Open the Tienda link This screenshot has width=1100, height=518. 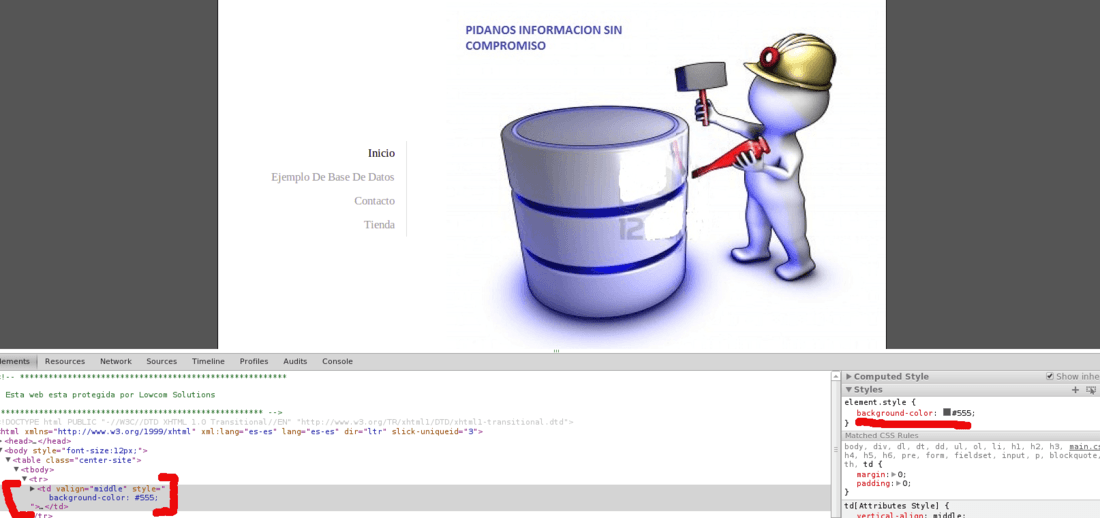pyautogui.click(x=379, y=225)
